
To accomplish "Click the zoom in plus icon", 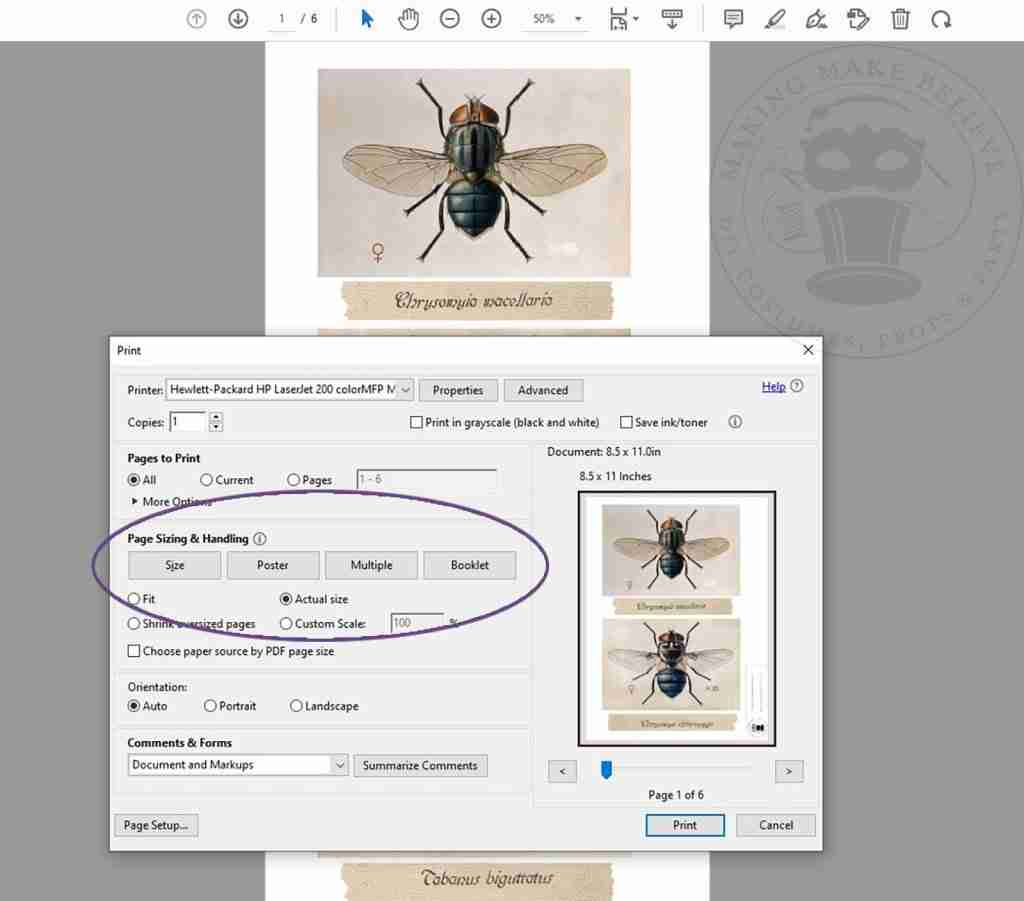I will point(491,19).
